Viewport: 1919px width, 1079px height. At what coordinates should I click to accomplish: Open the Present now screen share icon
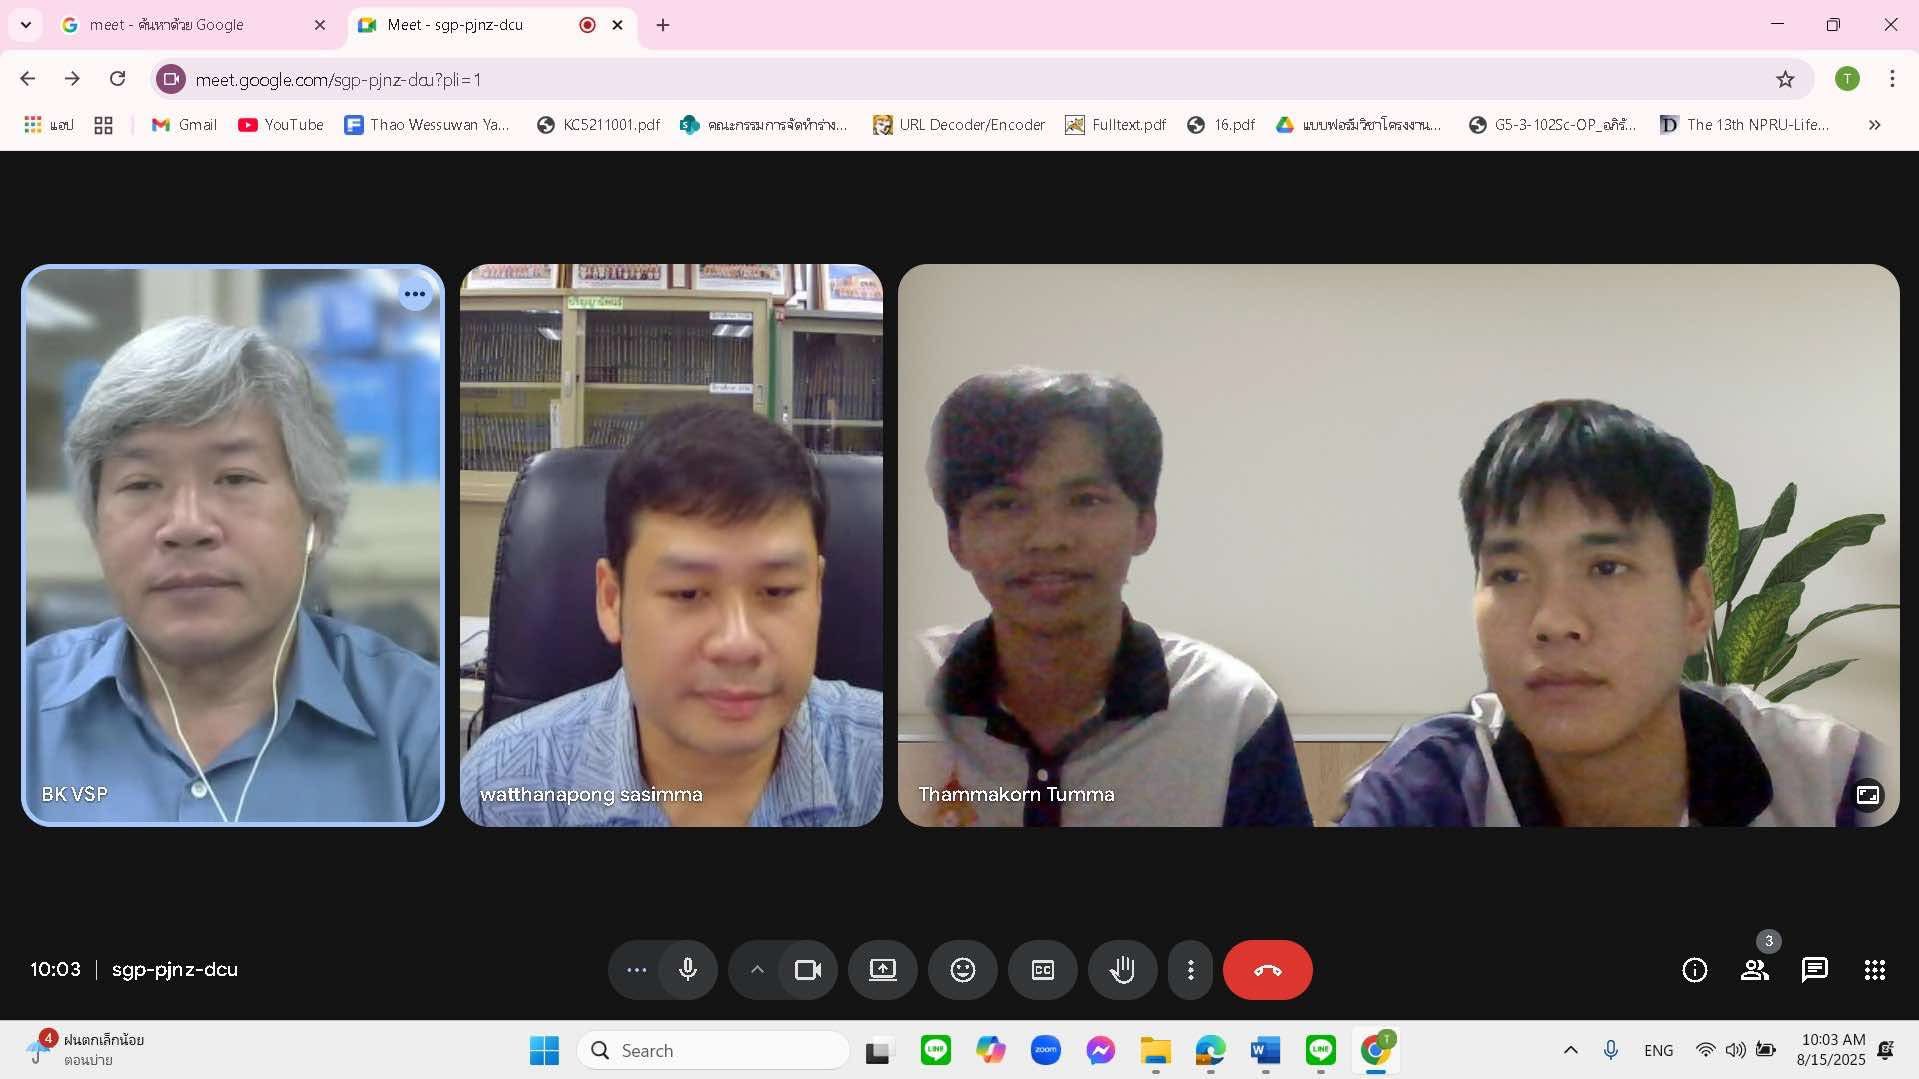(882, 969)
